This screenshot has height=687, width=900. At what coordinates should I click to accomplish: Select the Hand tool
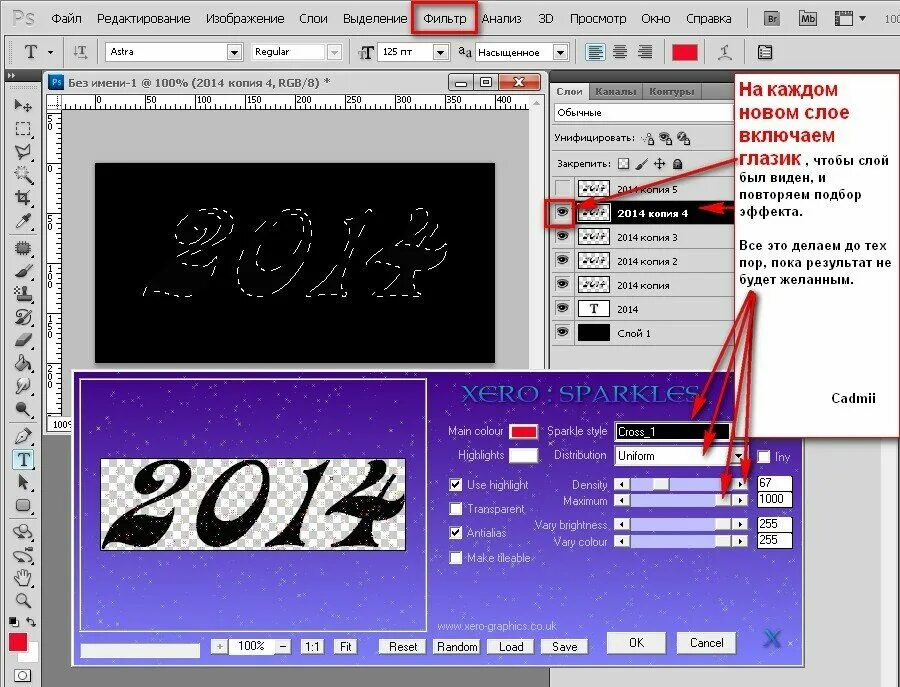click(x=23, y=577)
